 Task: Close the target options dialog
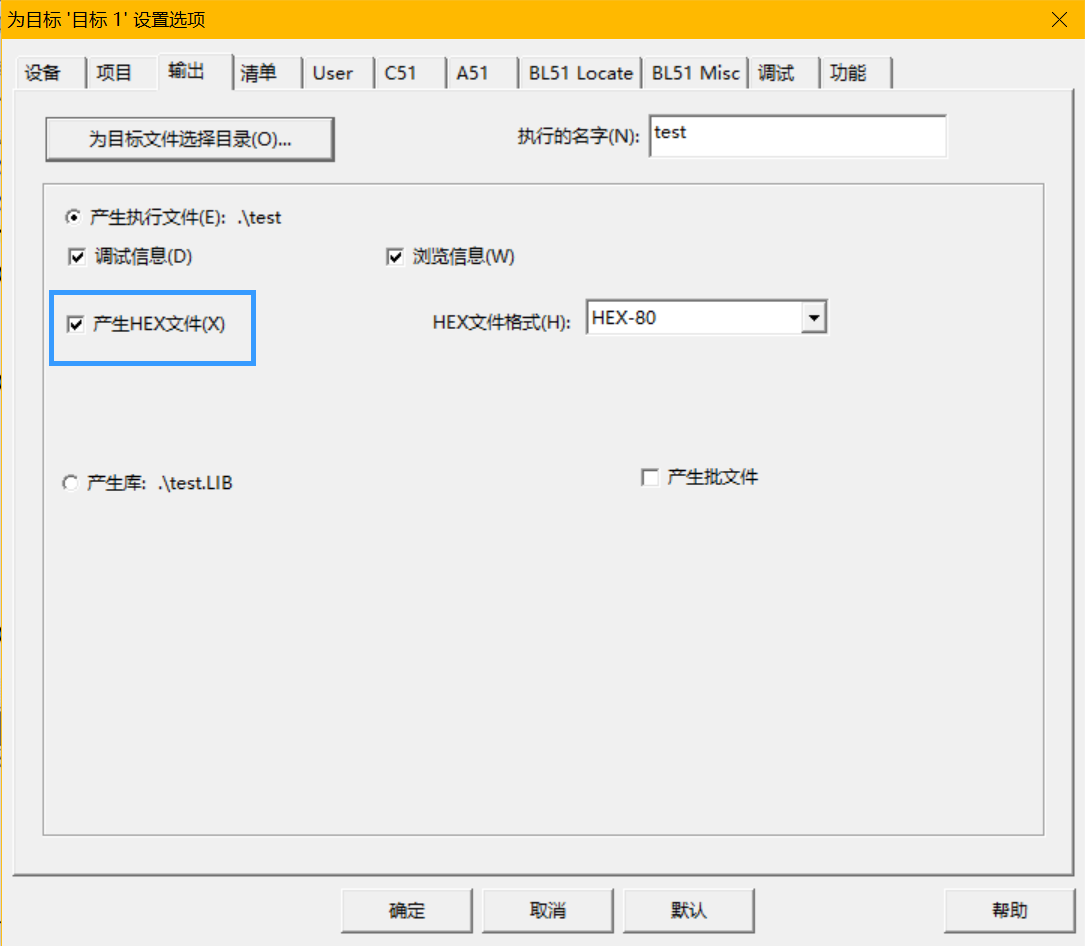[x=1059, y=19]
